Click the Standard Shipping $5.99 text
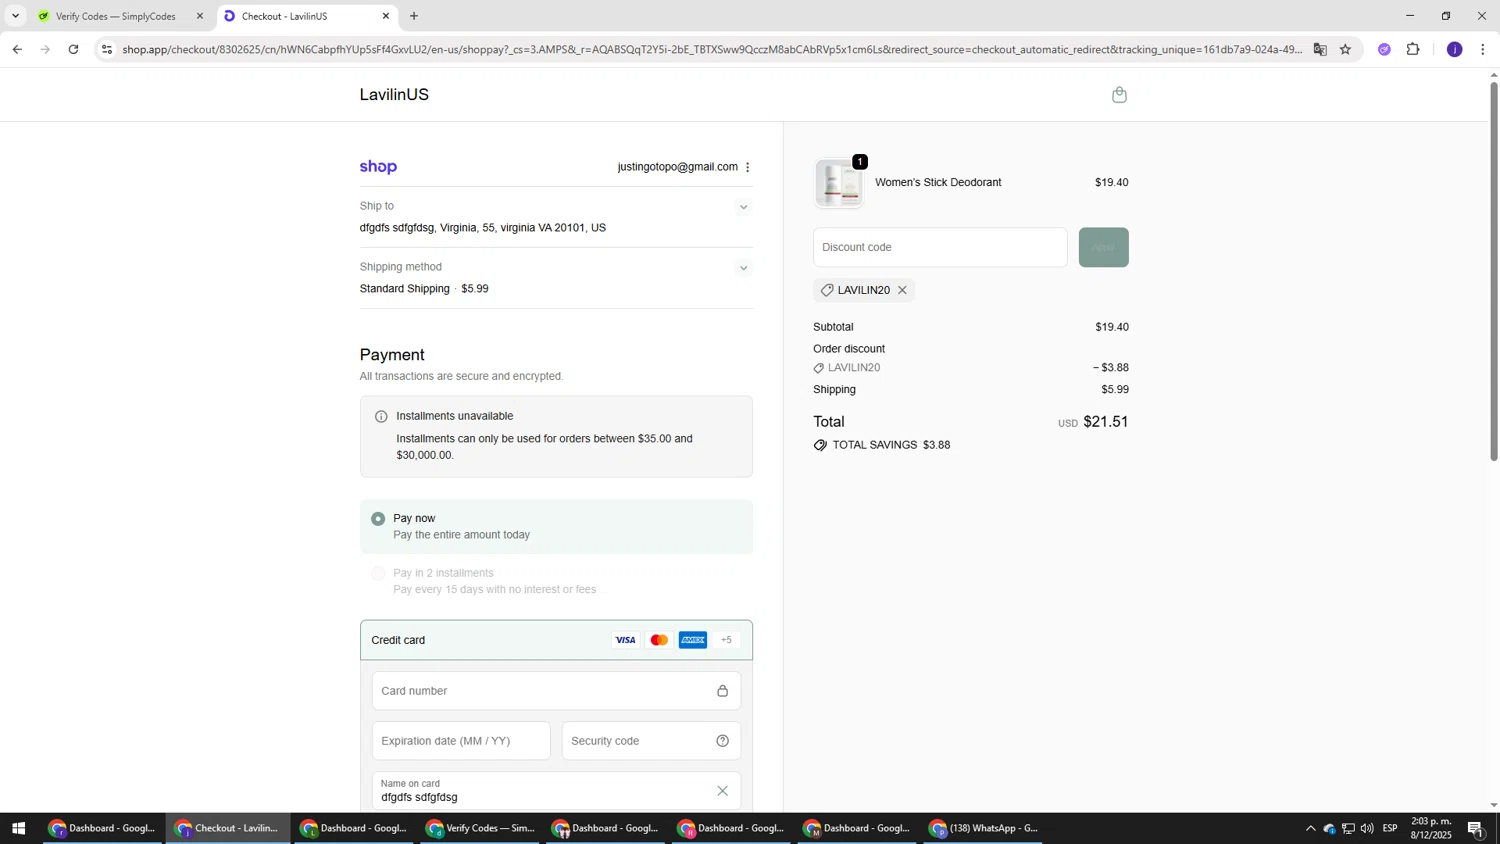The image size is (1500, 844). click(x=424, y=289)
